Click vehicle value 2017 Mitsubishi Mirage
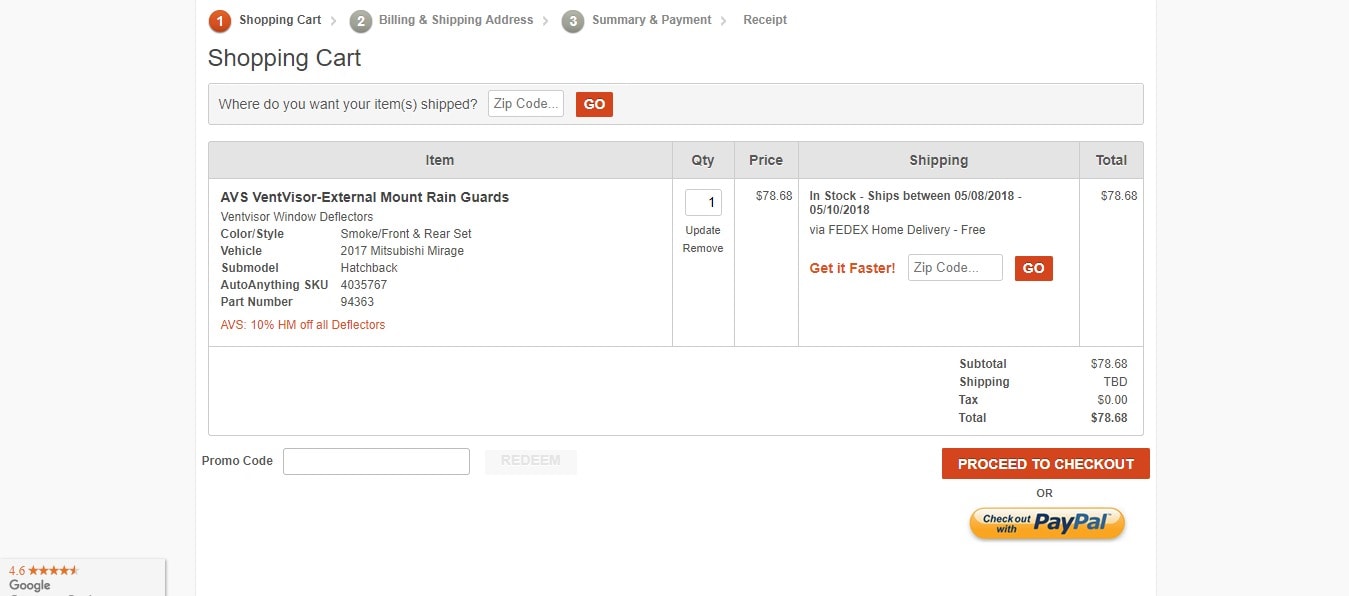The height and width of the screenshot is (596, 1349). pos(402,251)
